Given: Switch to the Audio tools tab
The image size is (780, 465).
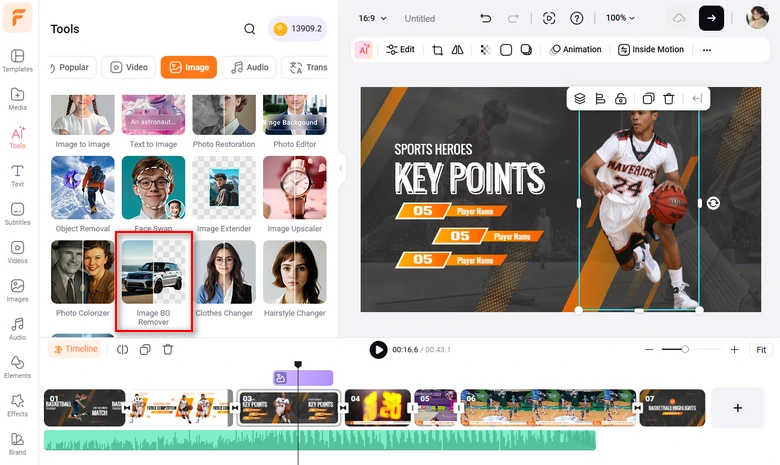Looking at the screenshot, I should click(249, 67).
